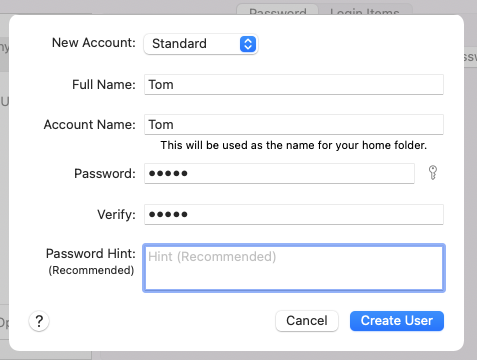
Task: Focus the Account Name text field
Action: point(294,125)
